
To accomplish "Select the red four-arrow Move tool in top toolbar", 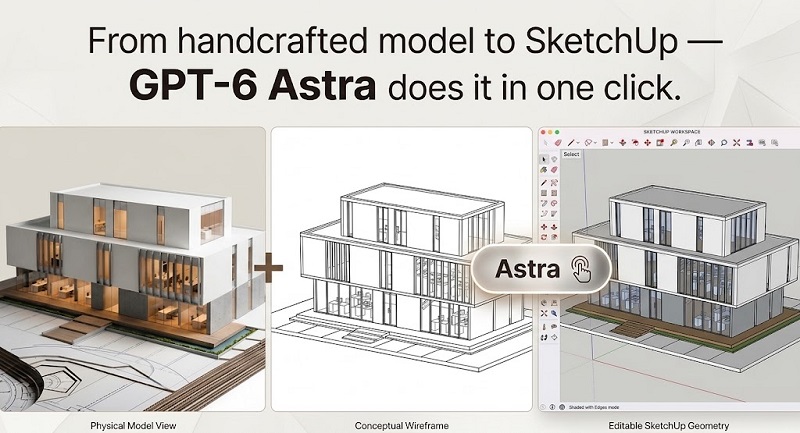I will click(647, 143).
